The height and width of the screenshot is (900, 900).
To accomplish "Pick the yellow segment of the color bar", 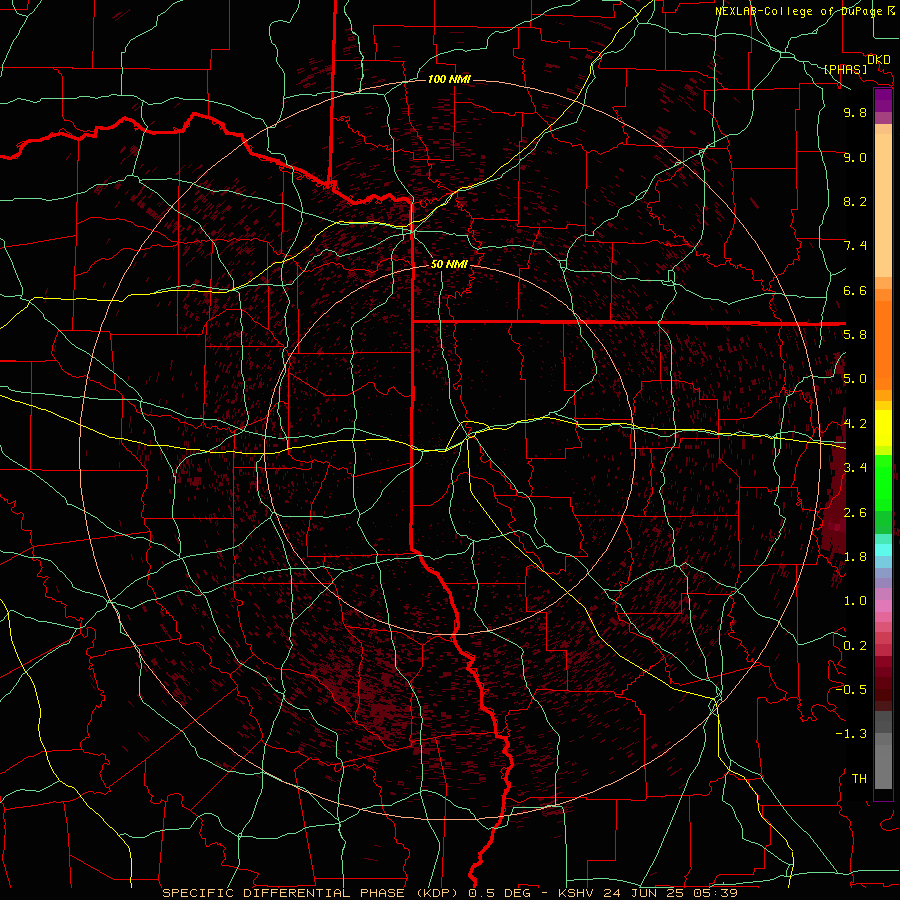I will [x=883, y=428].
